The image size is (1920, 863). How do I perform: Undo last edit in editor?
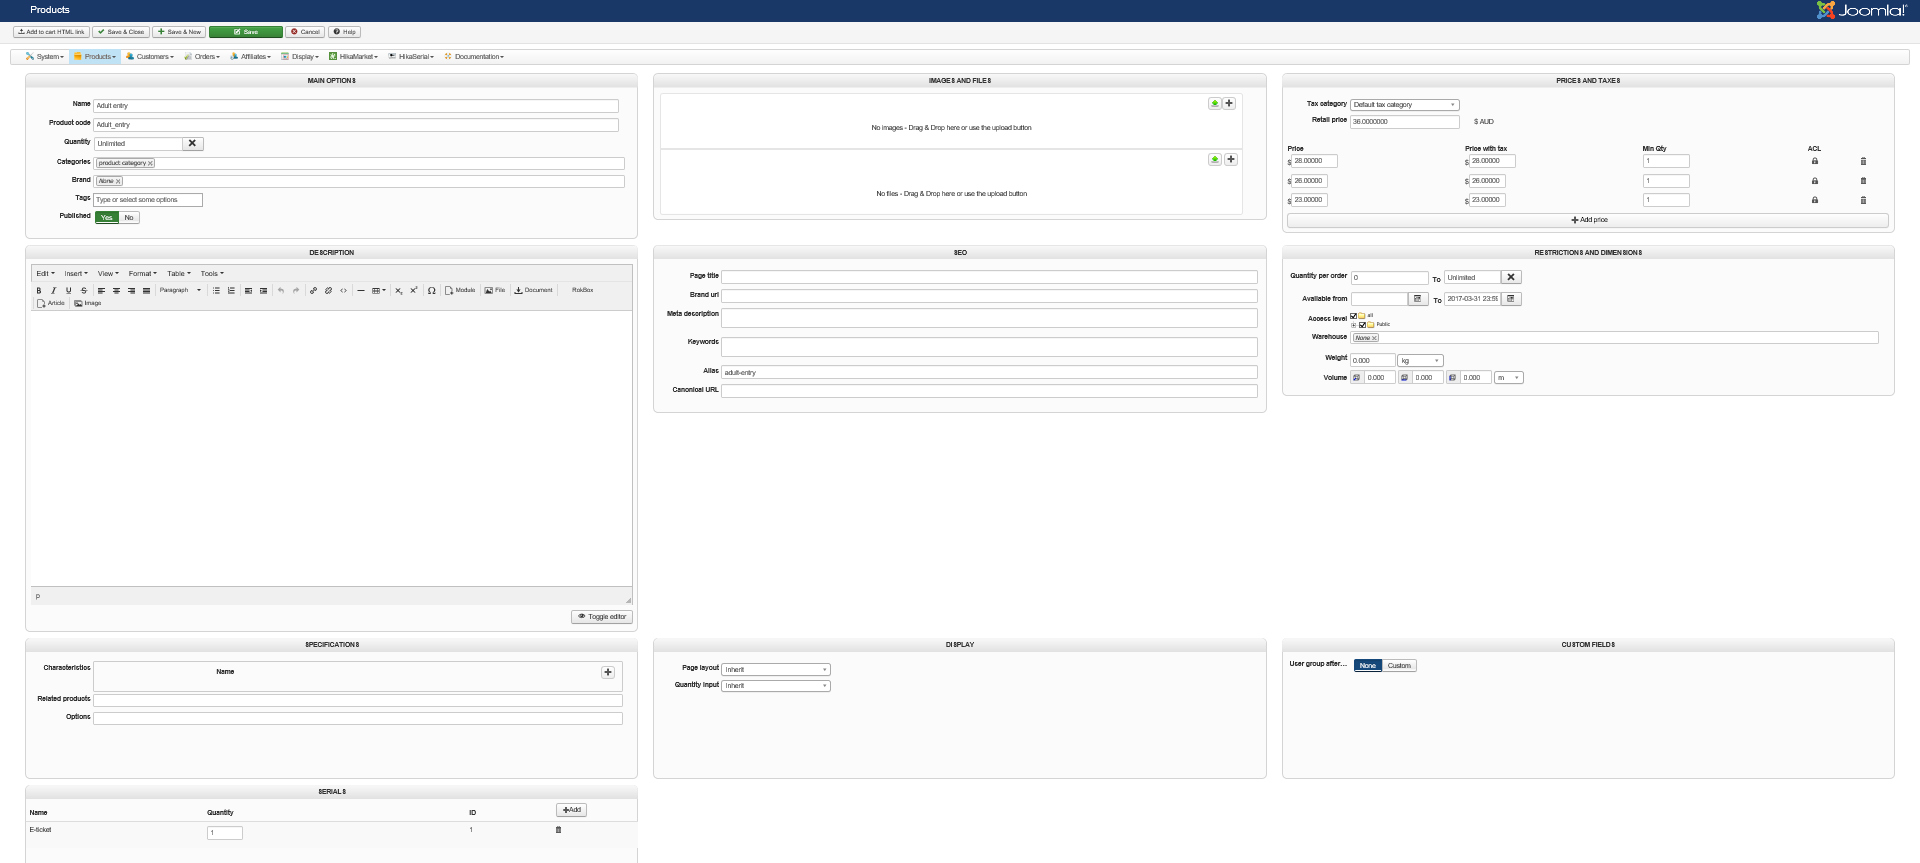point(281,291)
